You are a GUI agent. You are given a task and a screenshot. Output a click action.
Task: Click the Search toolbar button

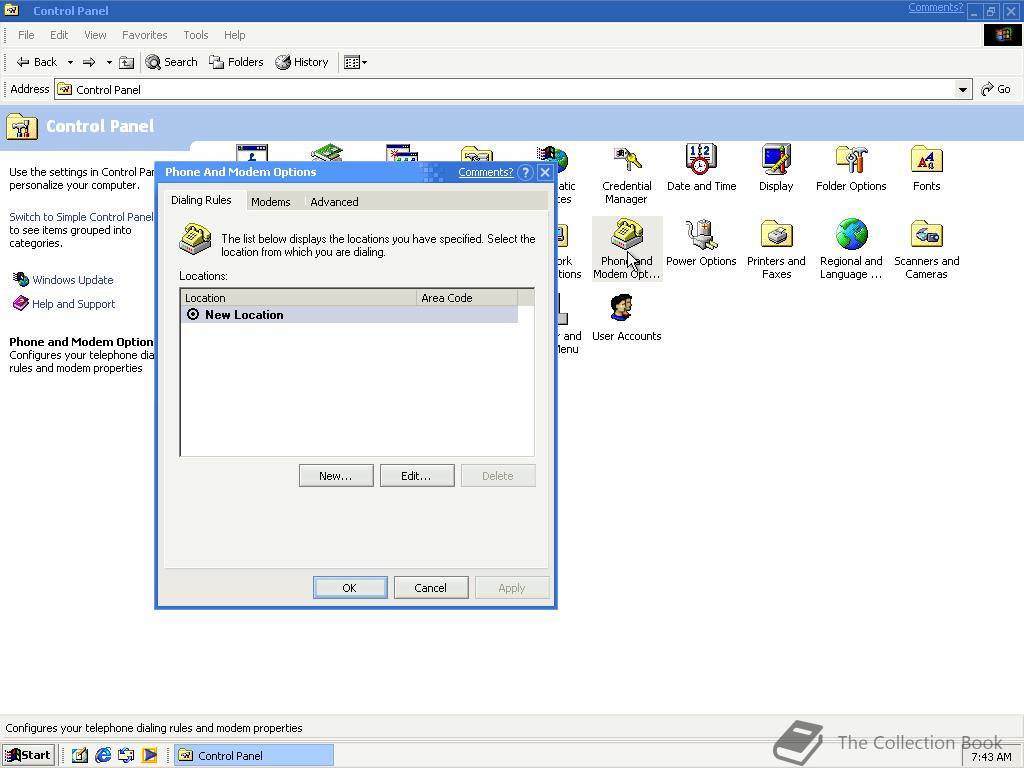[172, 62]
